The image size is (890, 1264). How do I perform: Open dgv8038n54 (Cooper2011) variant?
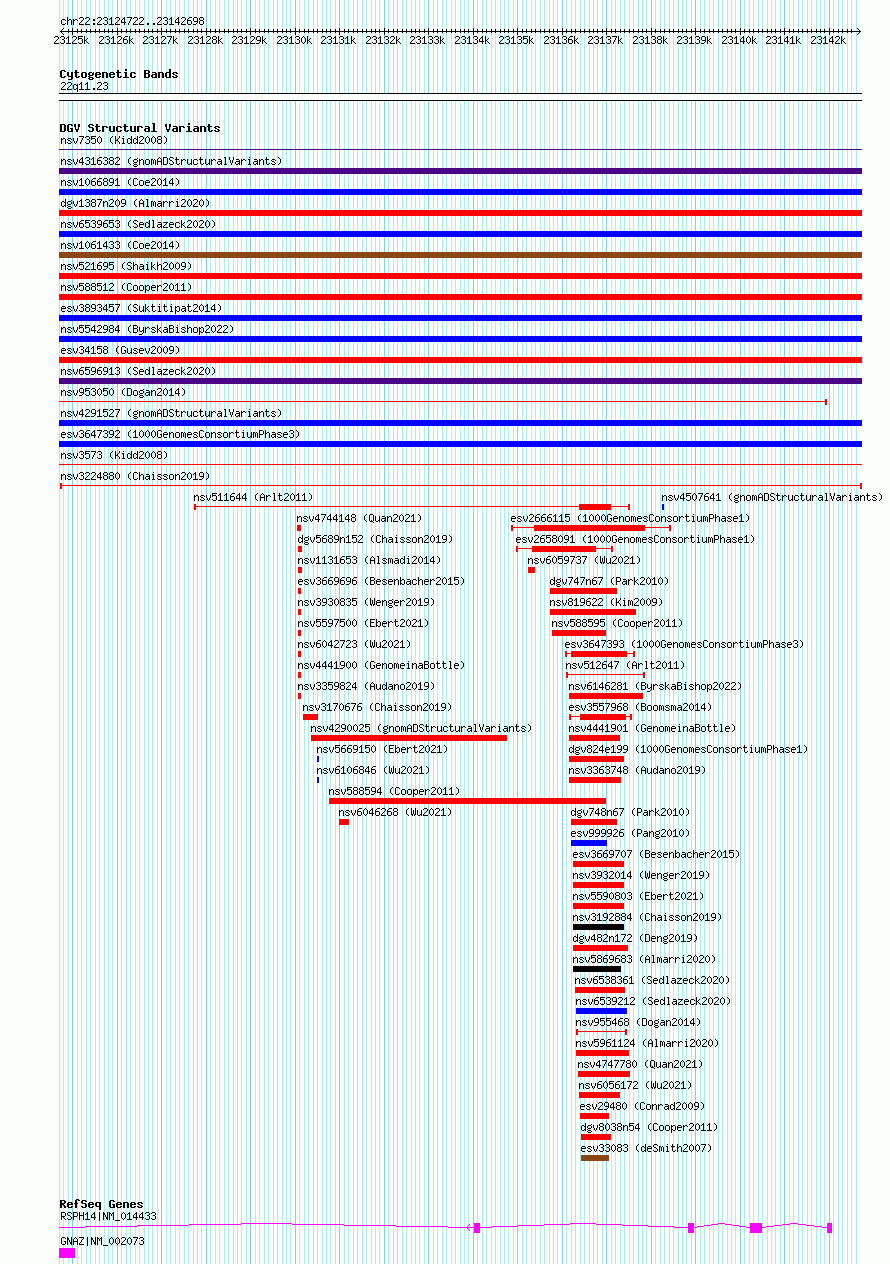pyautogui.click(x=650, y=1127)
